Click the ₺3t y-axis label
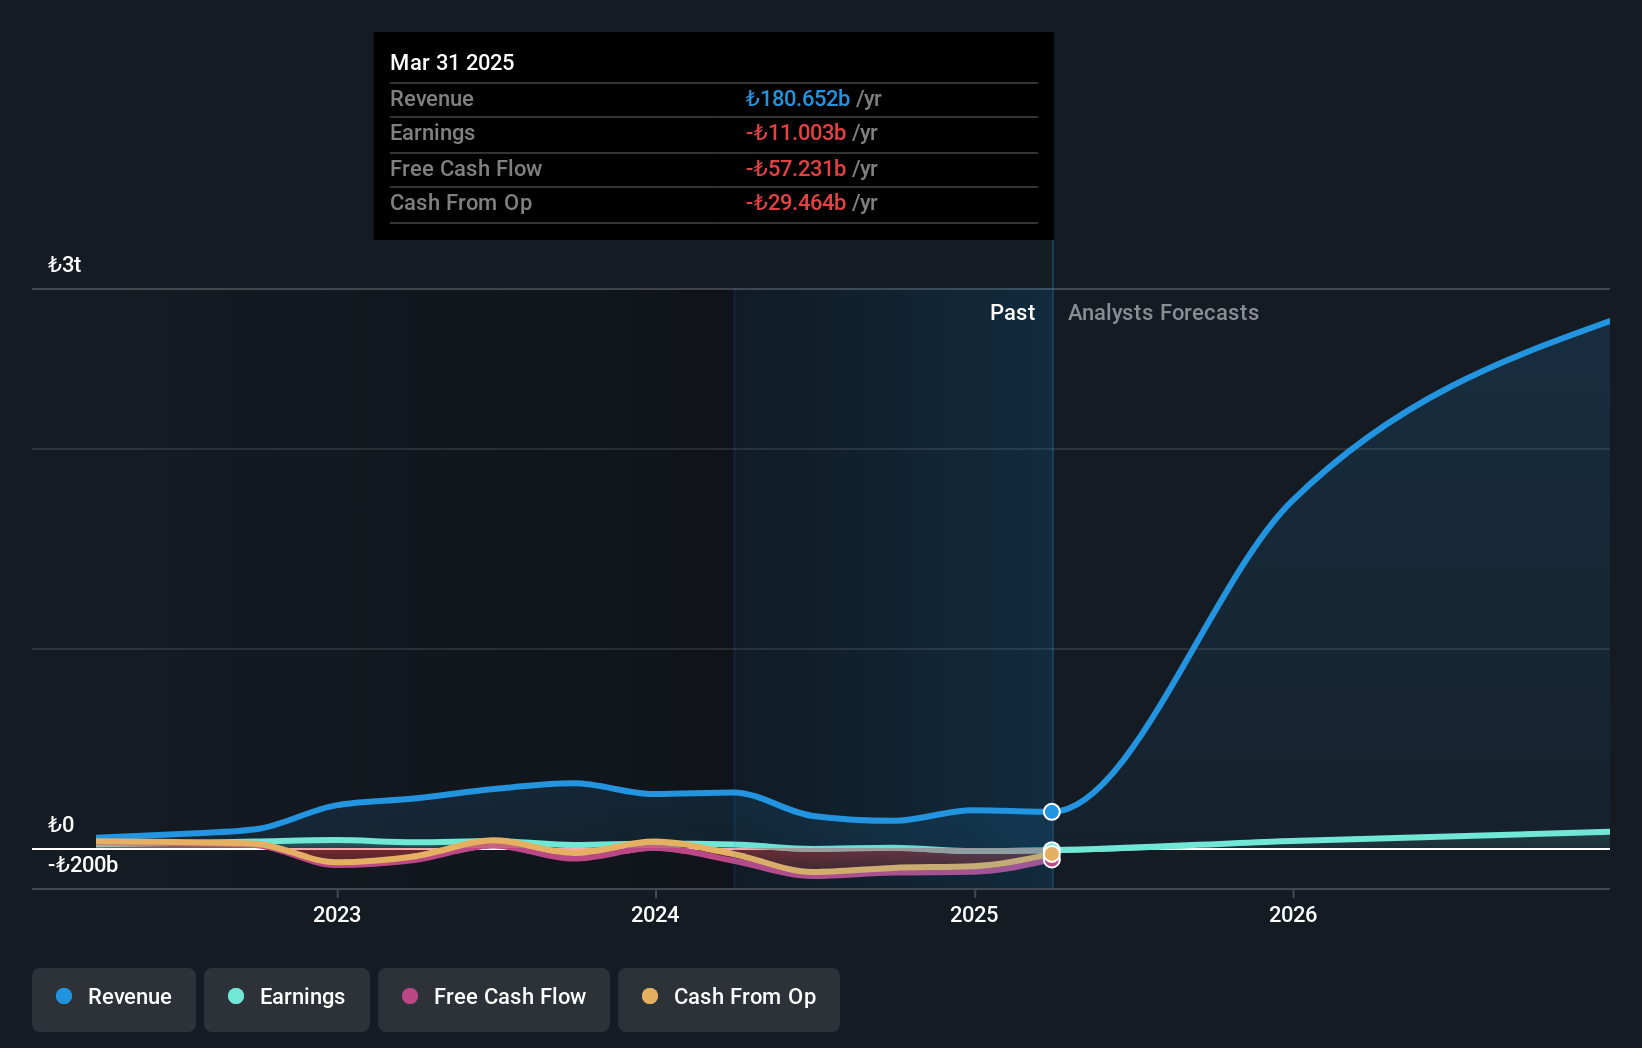The image size is (1642, 1048). (65, 265)
